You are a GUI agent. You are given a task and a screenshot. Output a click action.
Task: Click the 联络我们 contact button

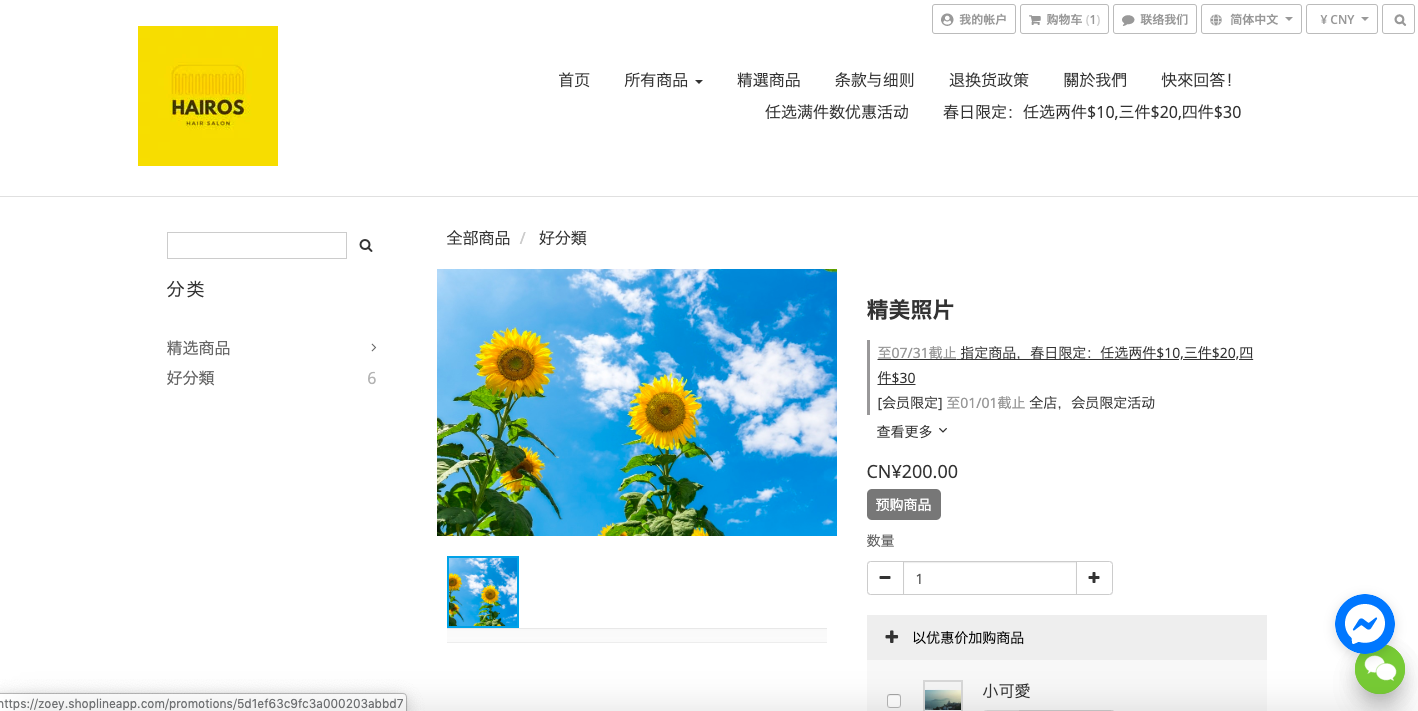pos(1155,19)
